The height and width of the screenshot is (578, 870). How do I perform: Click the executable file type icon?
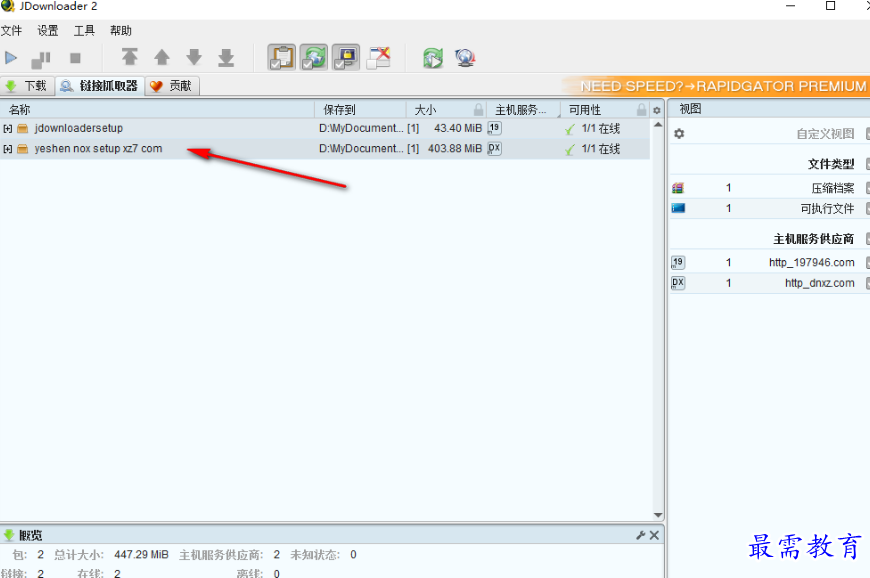click(678, 209)
